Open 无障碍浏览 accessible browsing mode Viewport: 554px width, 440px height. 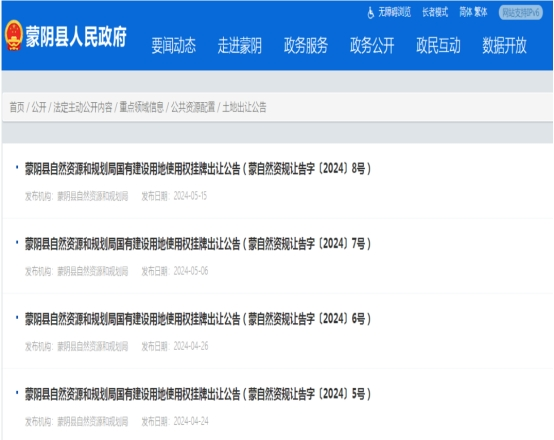(x=395, y=13)
